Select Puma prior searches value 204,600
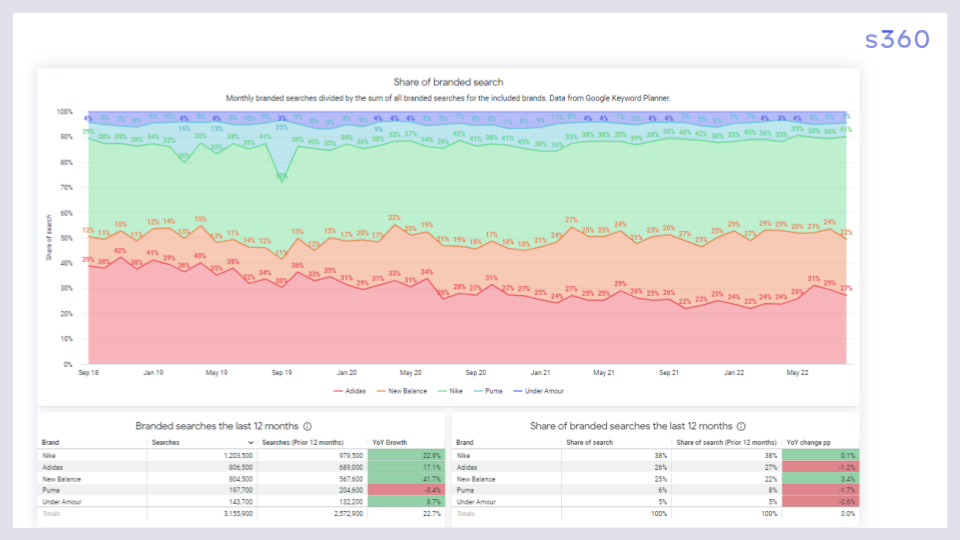Viewport: 960px width, 540px height. pyautogui.click(x=351, y=490)
